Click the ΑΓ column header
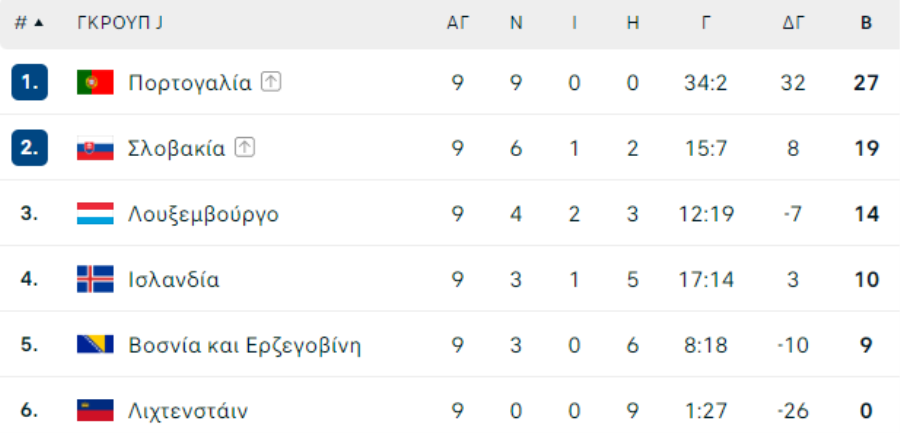This screenshot has height=433, width=900. coord(458,23)
